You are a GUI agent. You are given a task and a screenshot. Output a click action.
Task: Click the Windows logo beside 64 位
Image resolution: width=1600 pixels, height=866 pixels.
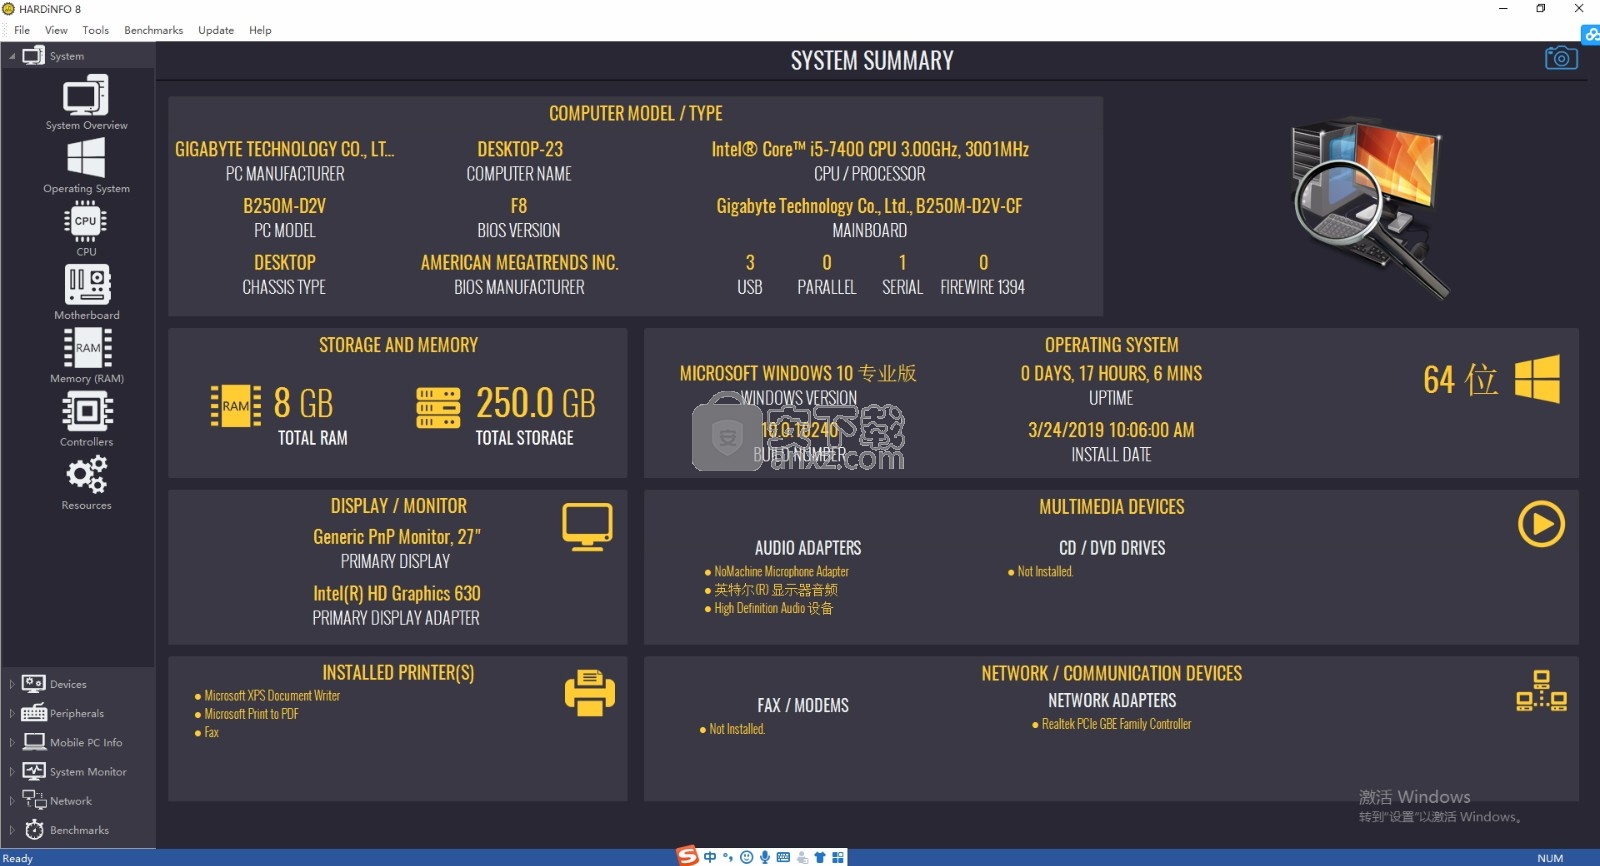tap(1537, 379)
